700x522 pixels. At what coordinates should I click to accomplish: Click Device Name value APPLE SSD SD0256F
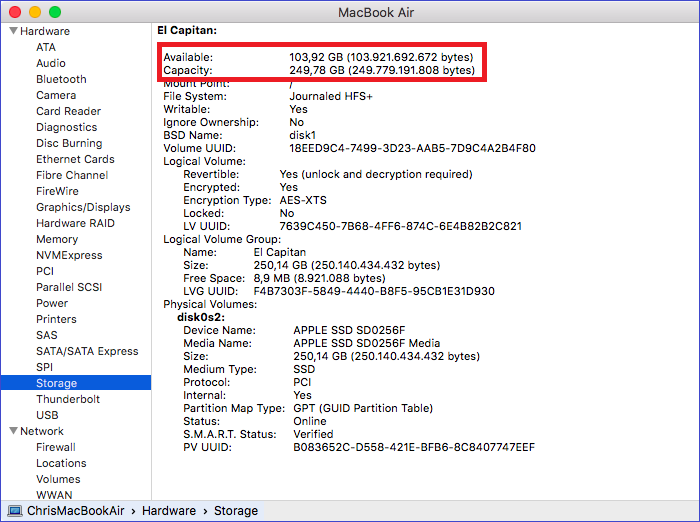[349, 330]
